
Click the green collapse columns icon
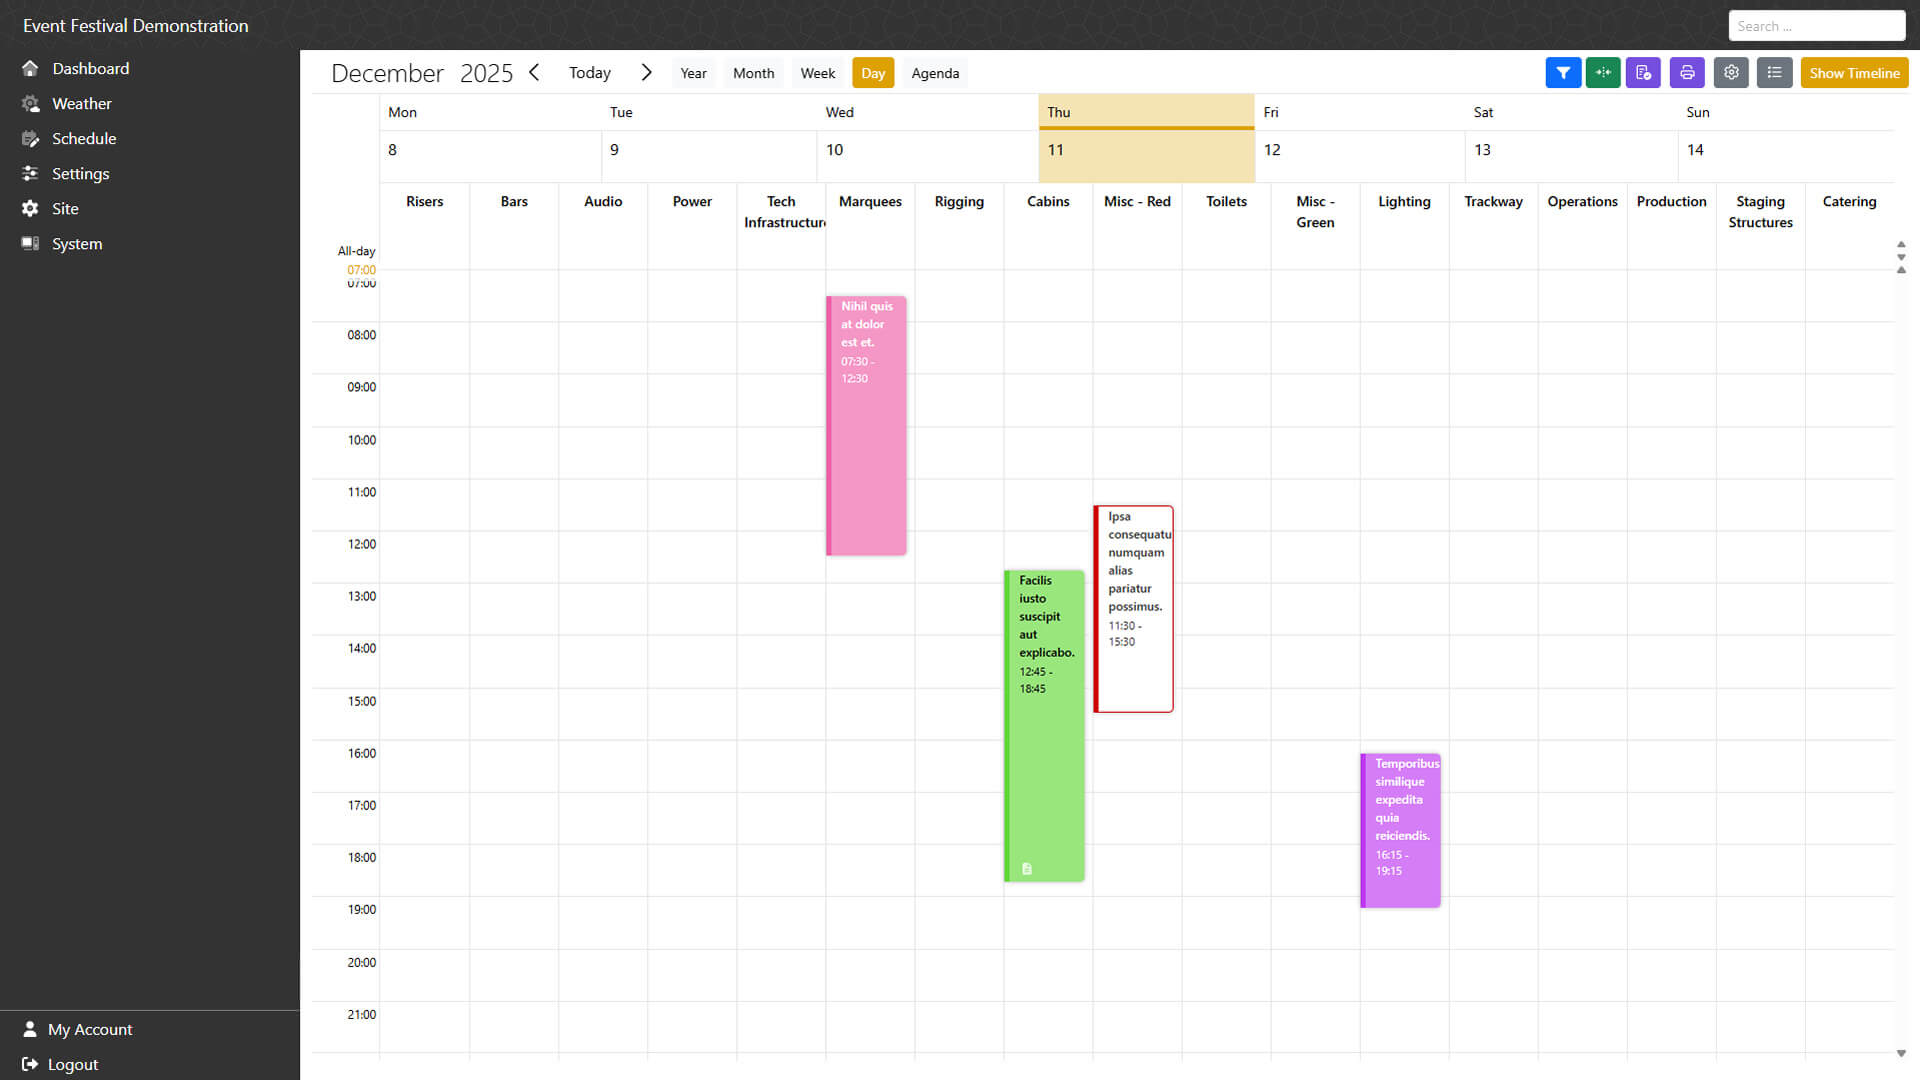click(1603, 73)
